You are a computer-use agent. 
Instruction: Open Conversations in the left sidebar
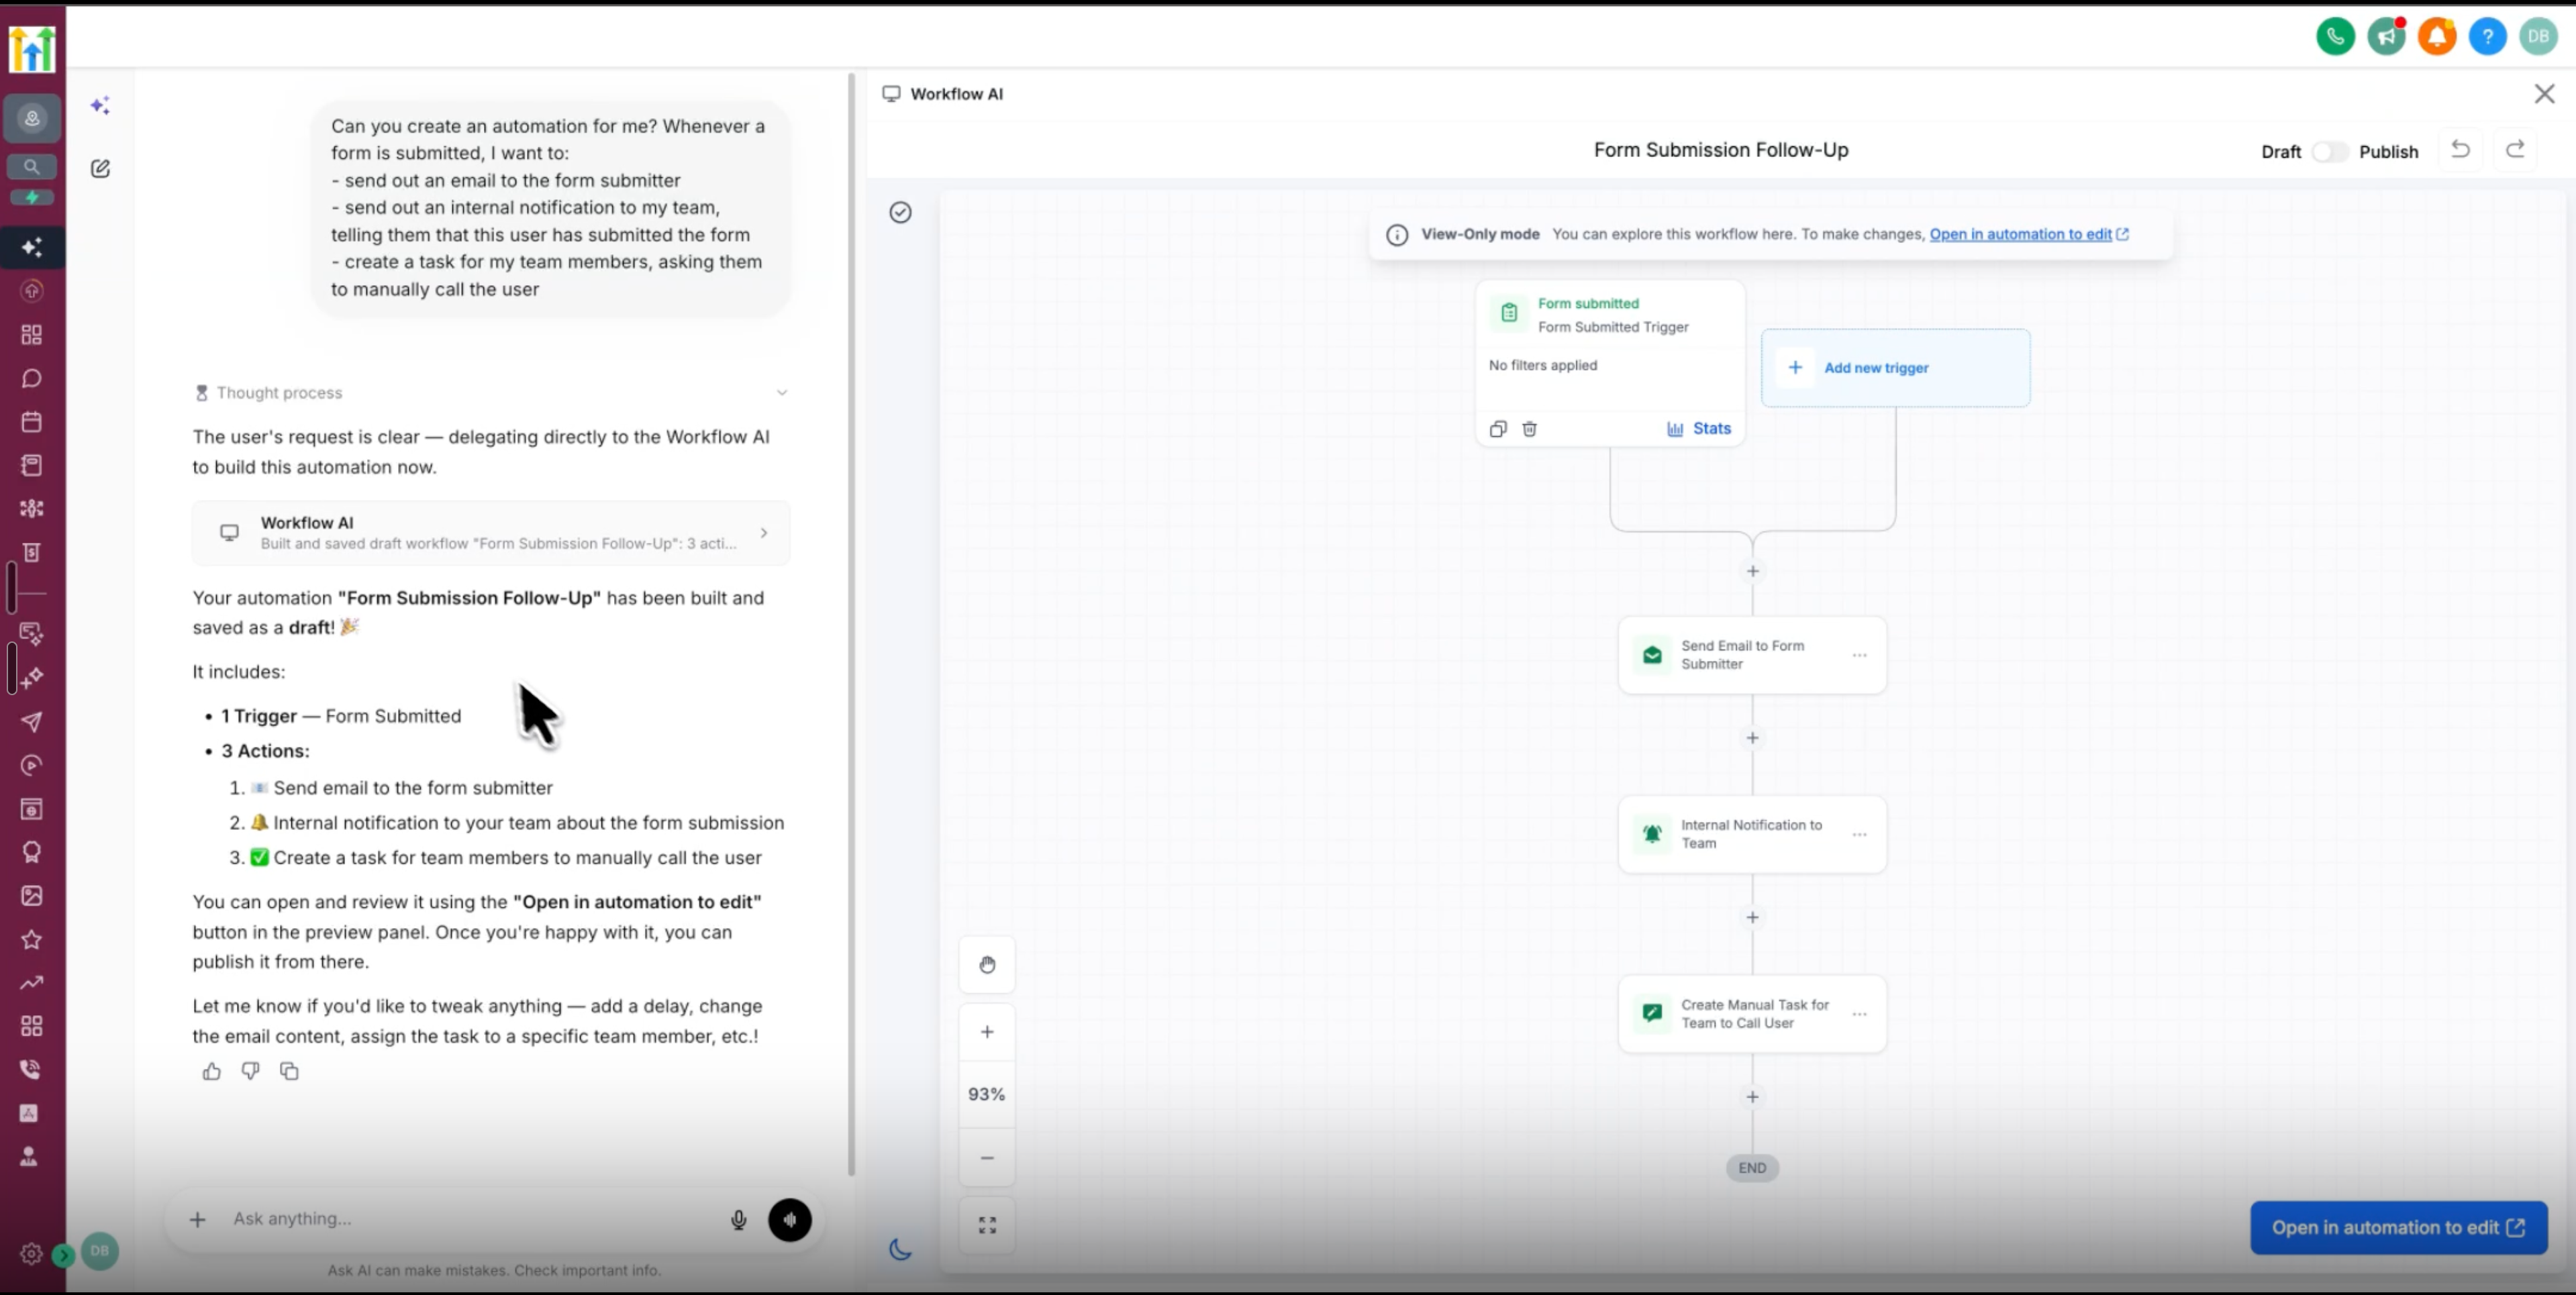point(32,378)
